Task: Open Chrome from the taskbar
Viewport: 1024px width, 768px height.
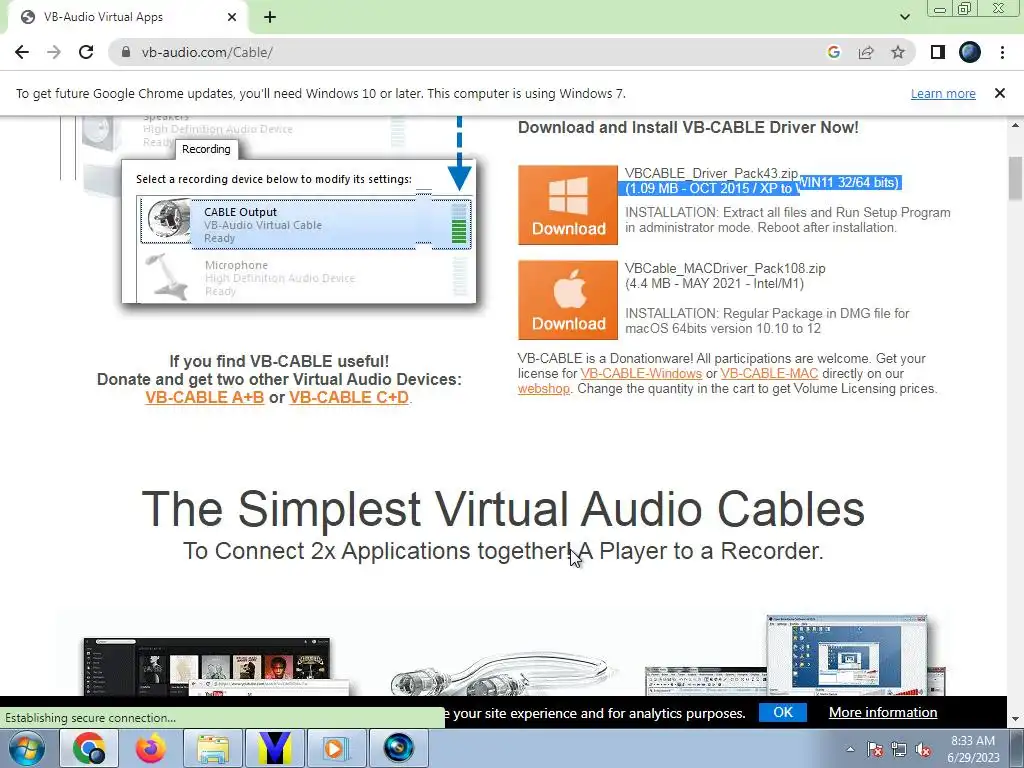Action: coord(89,748)
